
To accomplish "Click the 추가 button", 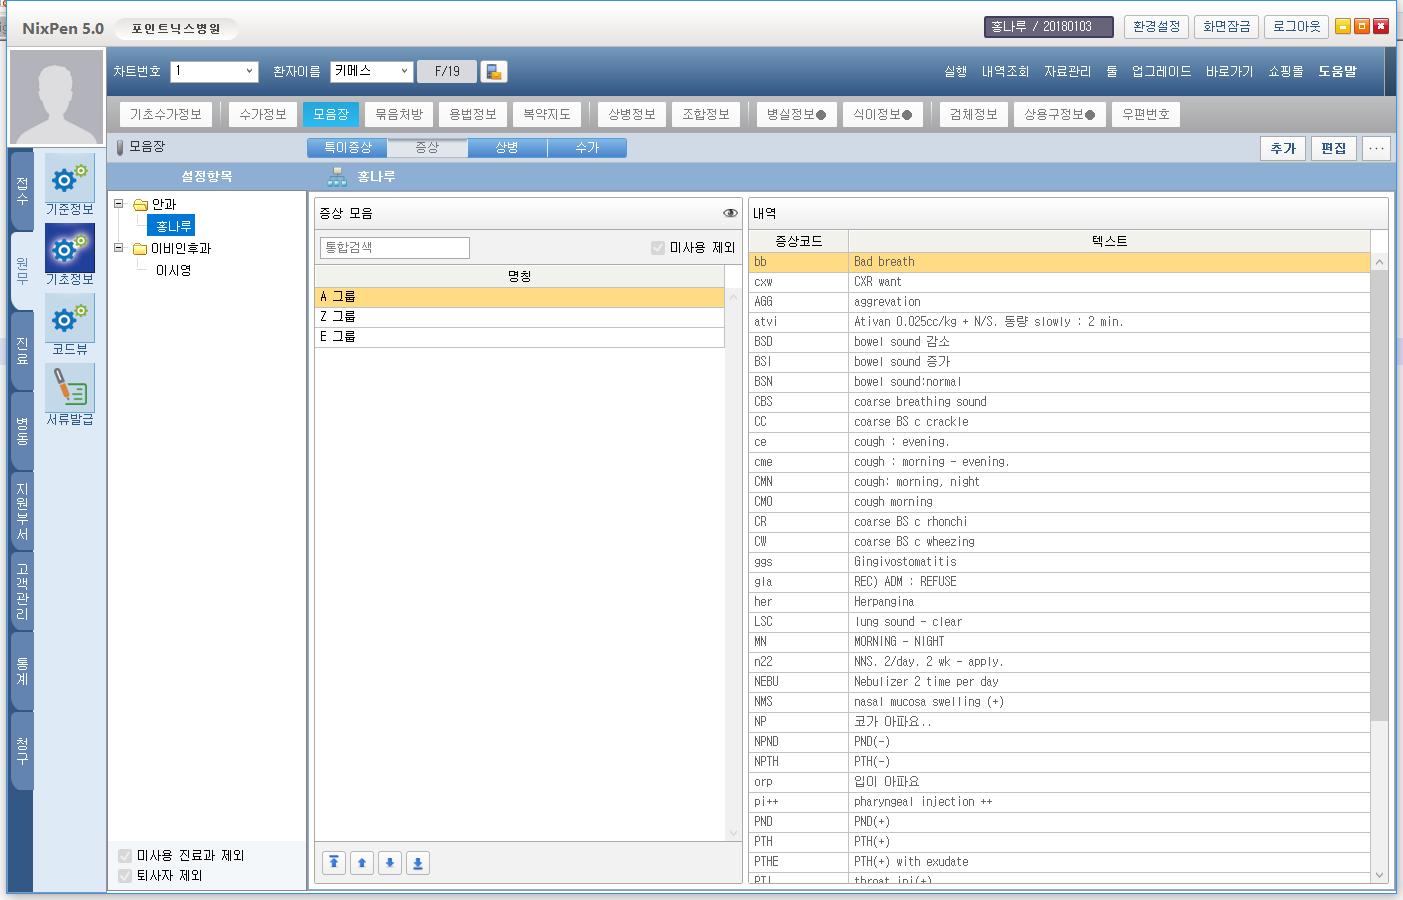I will pyautogui.click(x=1283, y=149).
